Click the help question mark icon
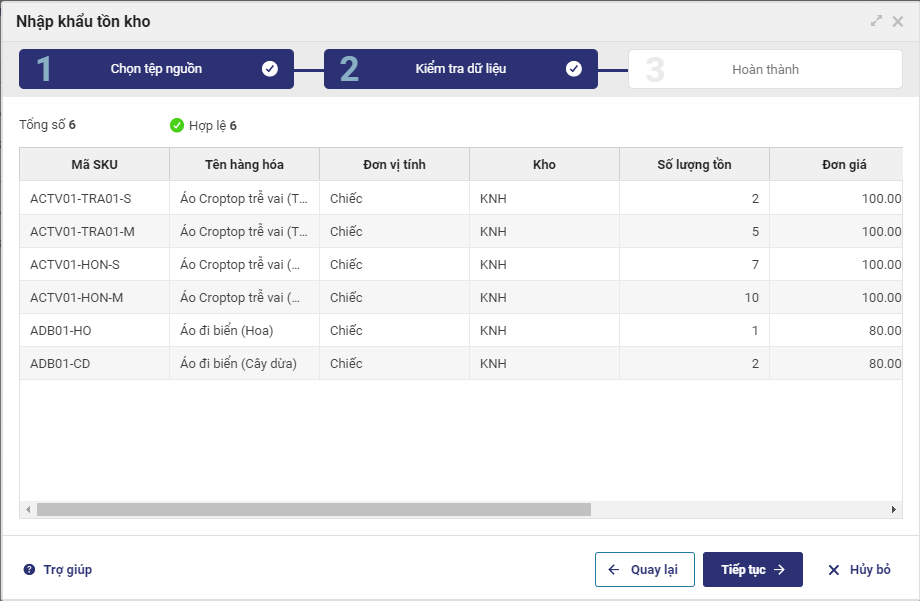The width and height of the screenshot is (920, 601). pyautogui.click(x=29, y=569)
